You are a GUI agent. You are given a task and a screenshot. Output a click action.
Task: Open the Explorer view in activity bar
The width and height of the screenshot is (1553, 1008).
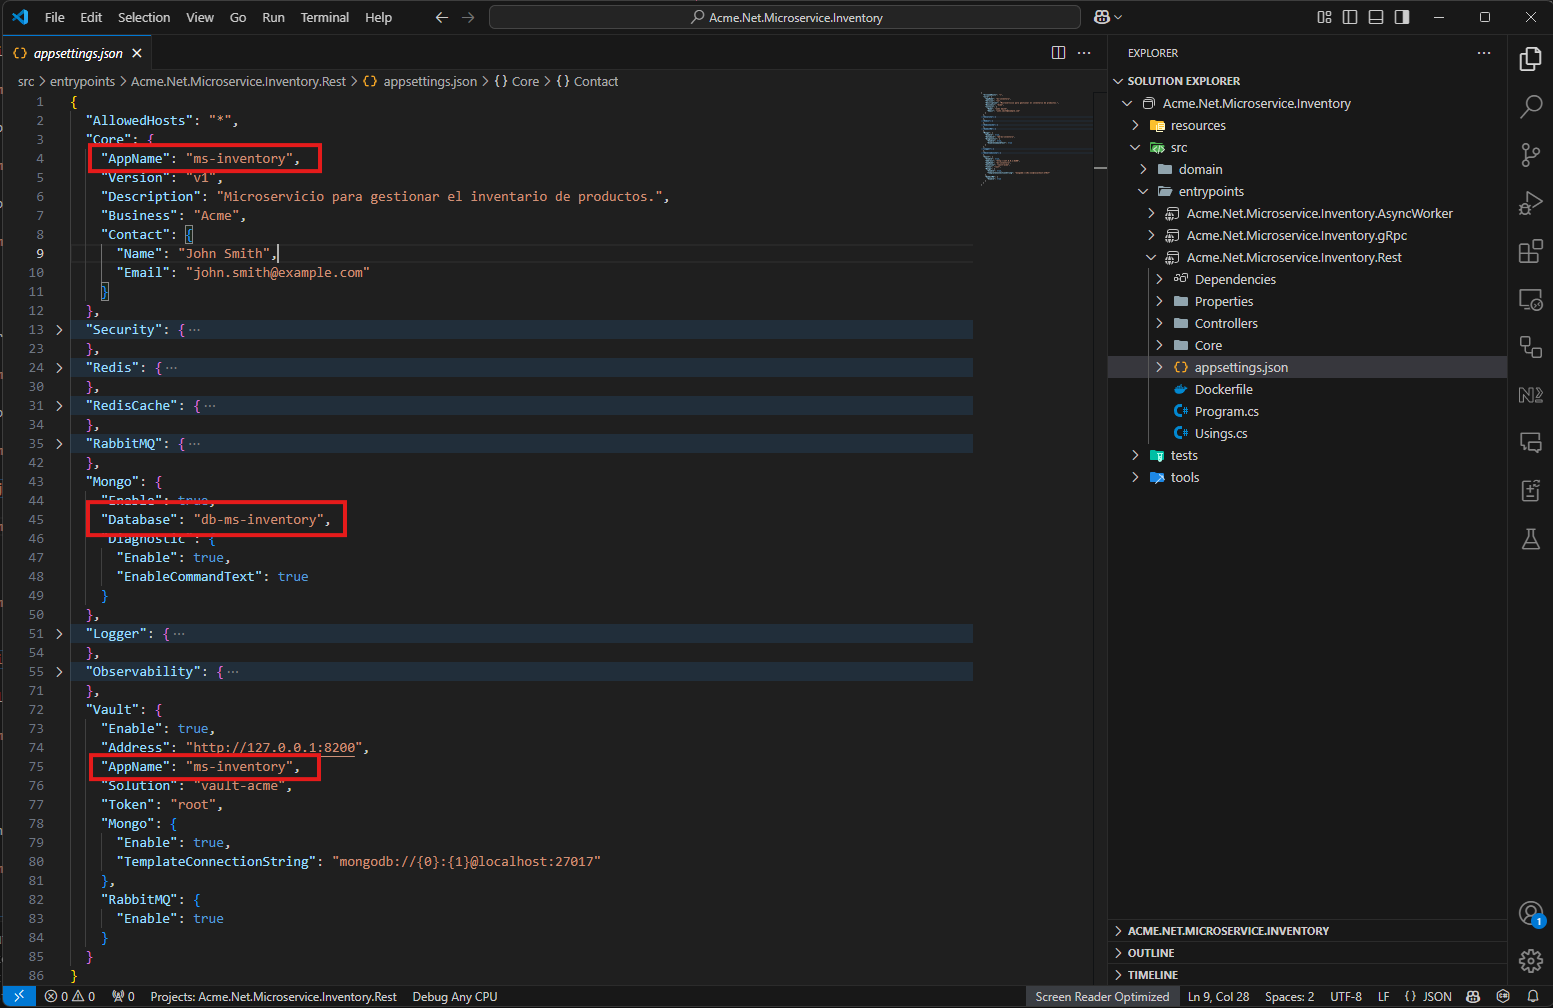1530,59
